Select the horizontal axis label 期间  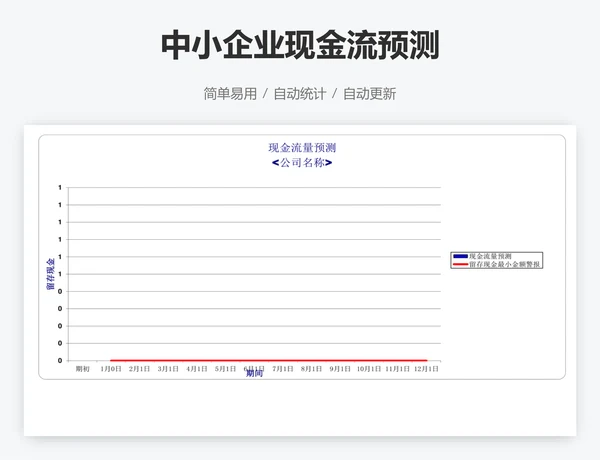point(254,374)
